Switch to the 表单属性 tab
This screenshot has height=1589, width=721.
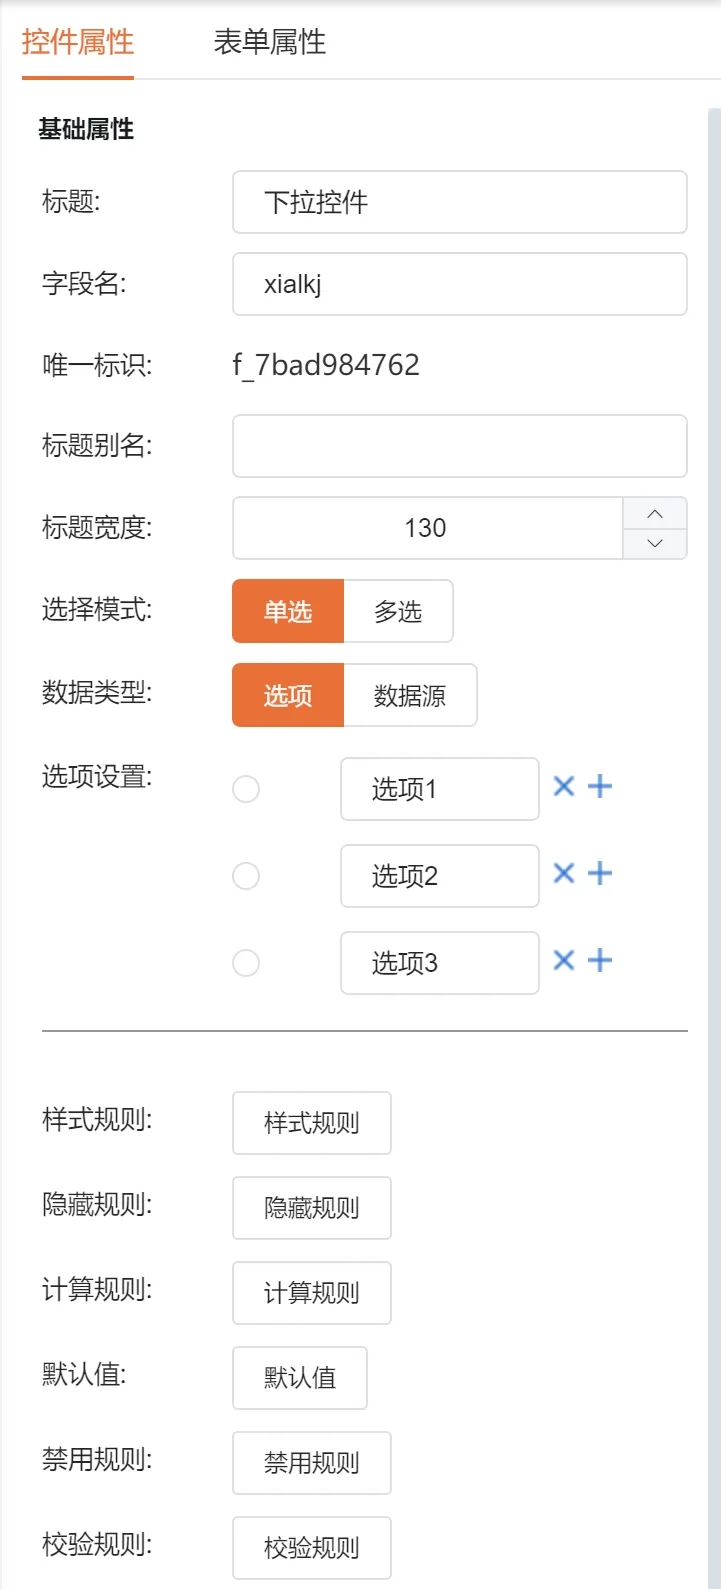point(270,42)
